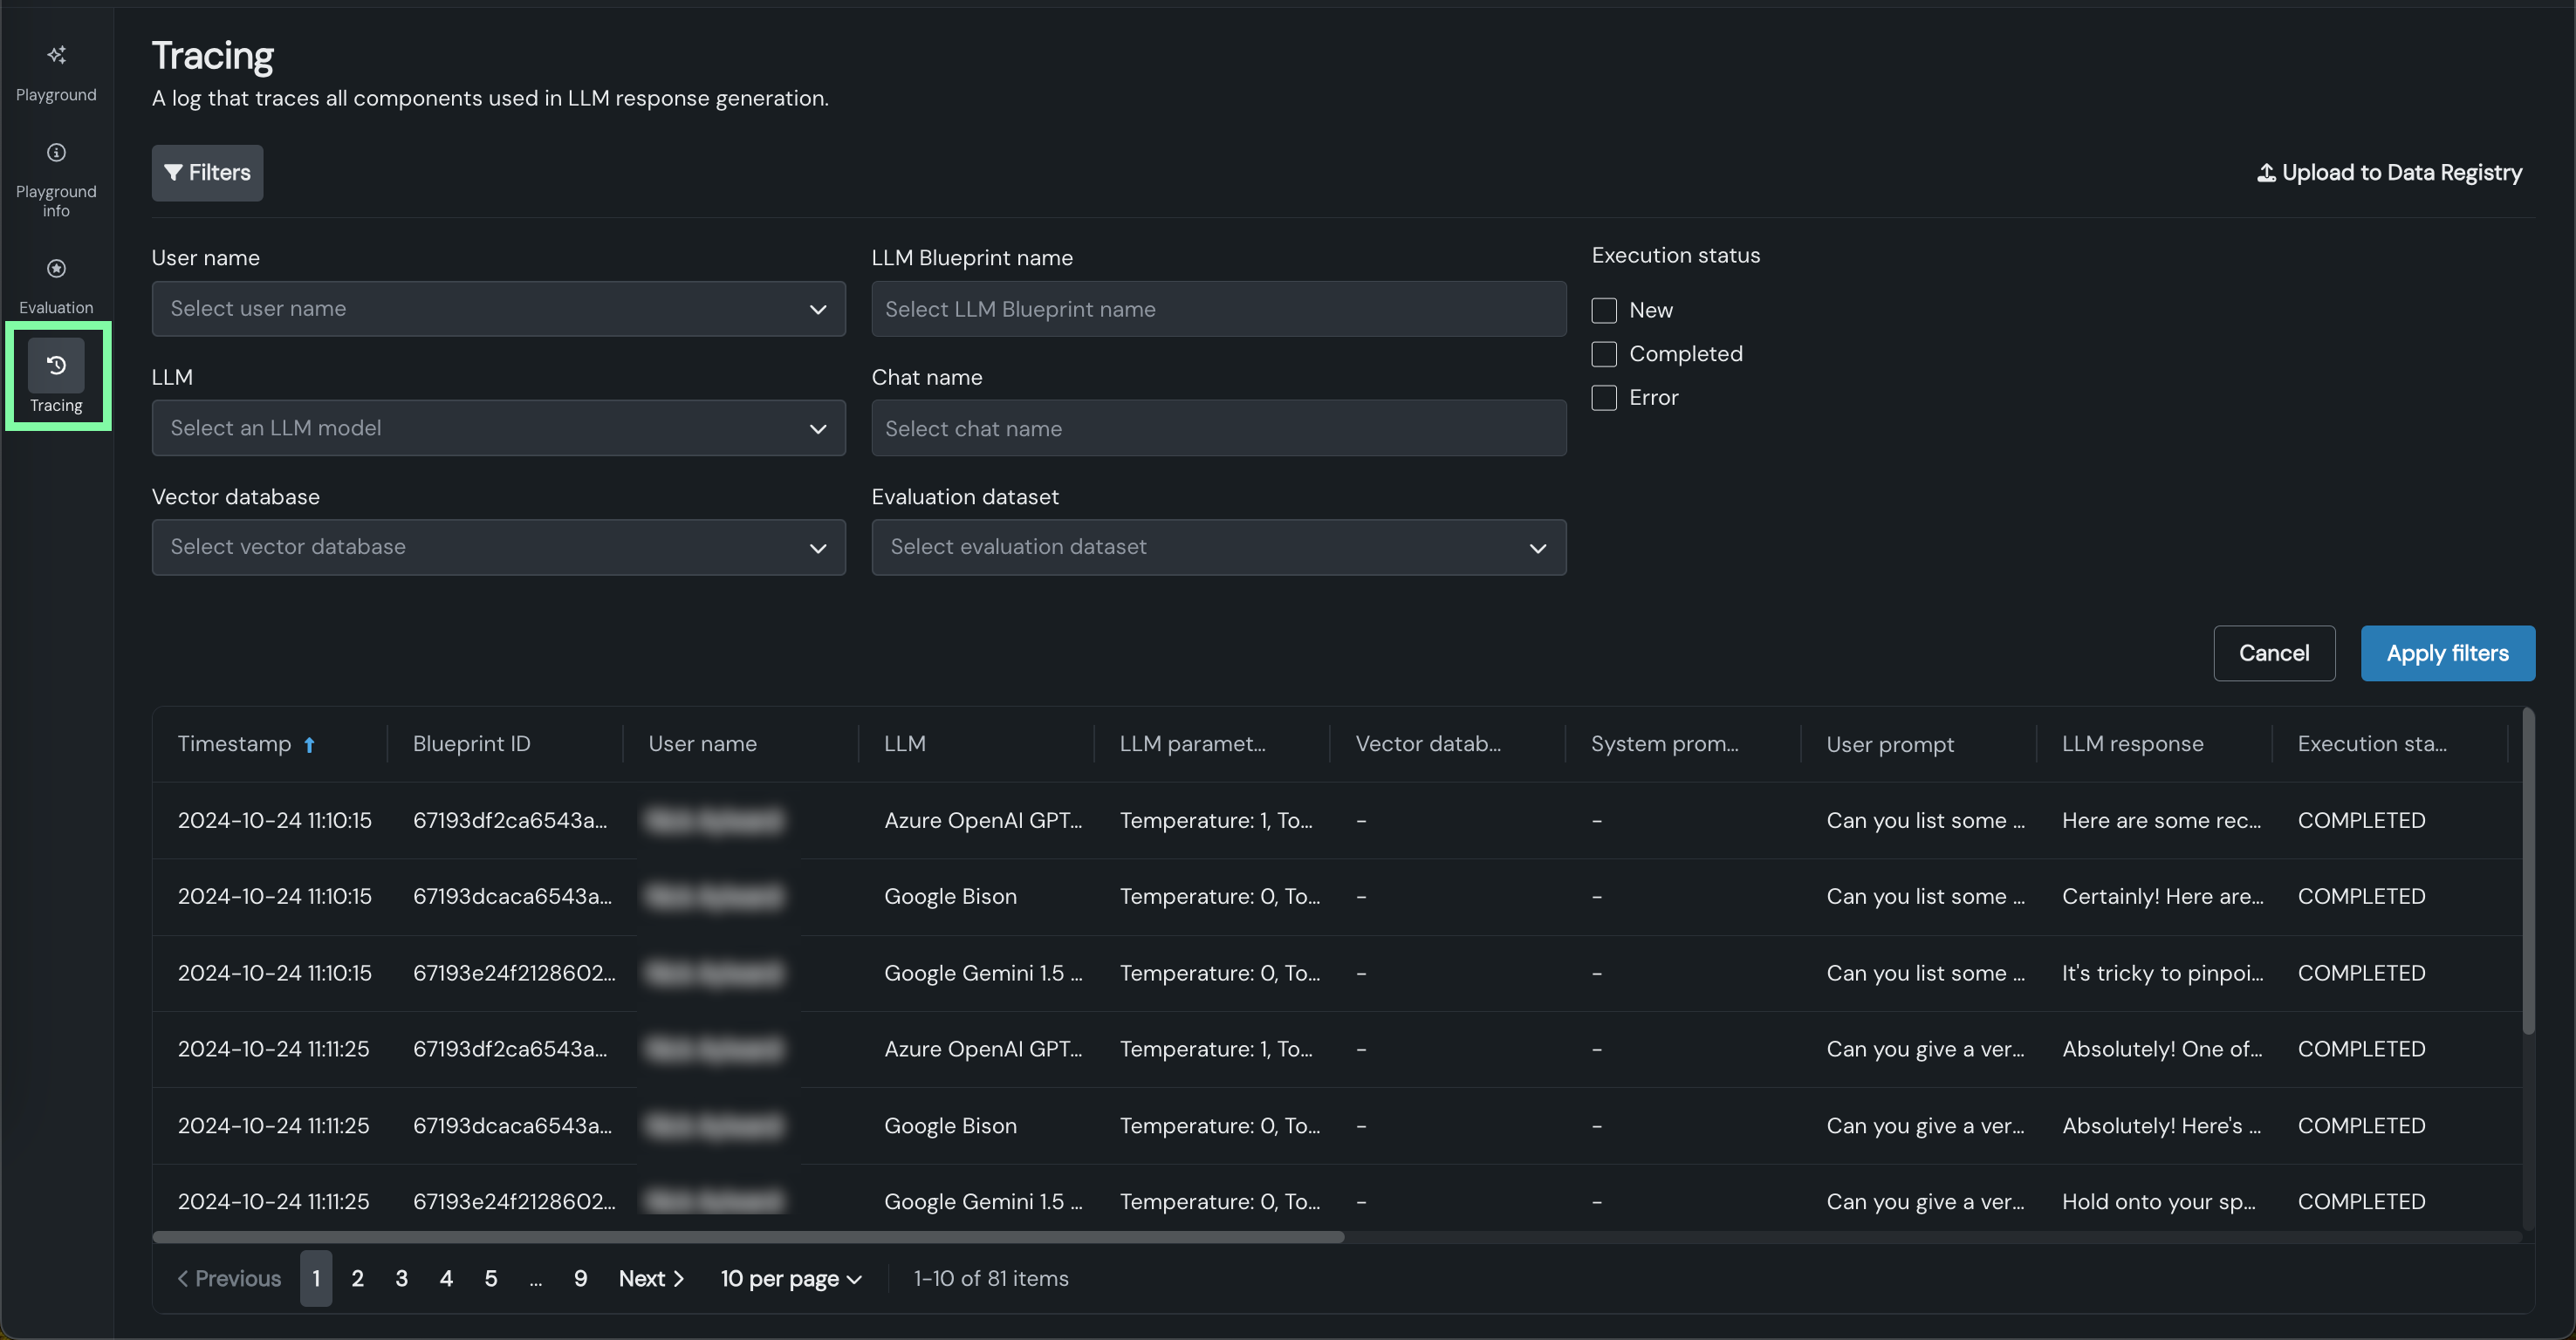Click the Timestamp sort arrow
Image resolution: width=2576 pixels, height=1340 pixels.
coord(309,745)
